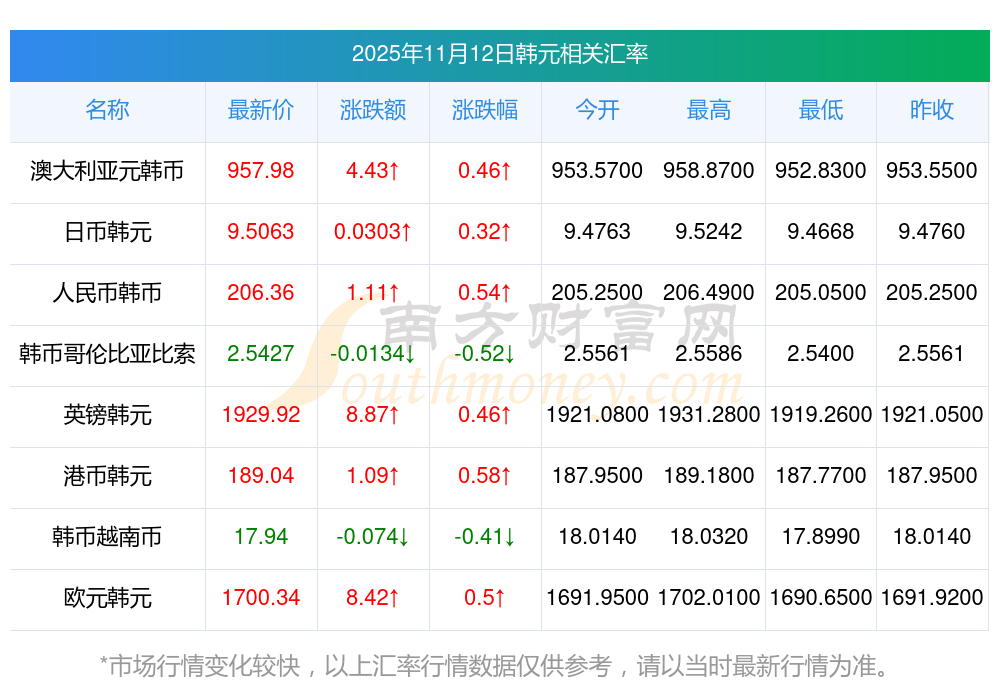
Task: Click the percent change -0.52↓
Action: [x=485, y=353]
